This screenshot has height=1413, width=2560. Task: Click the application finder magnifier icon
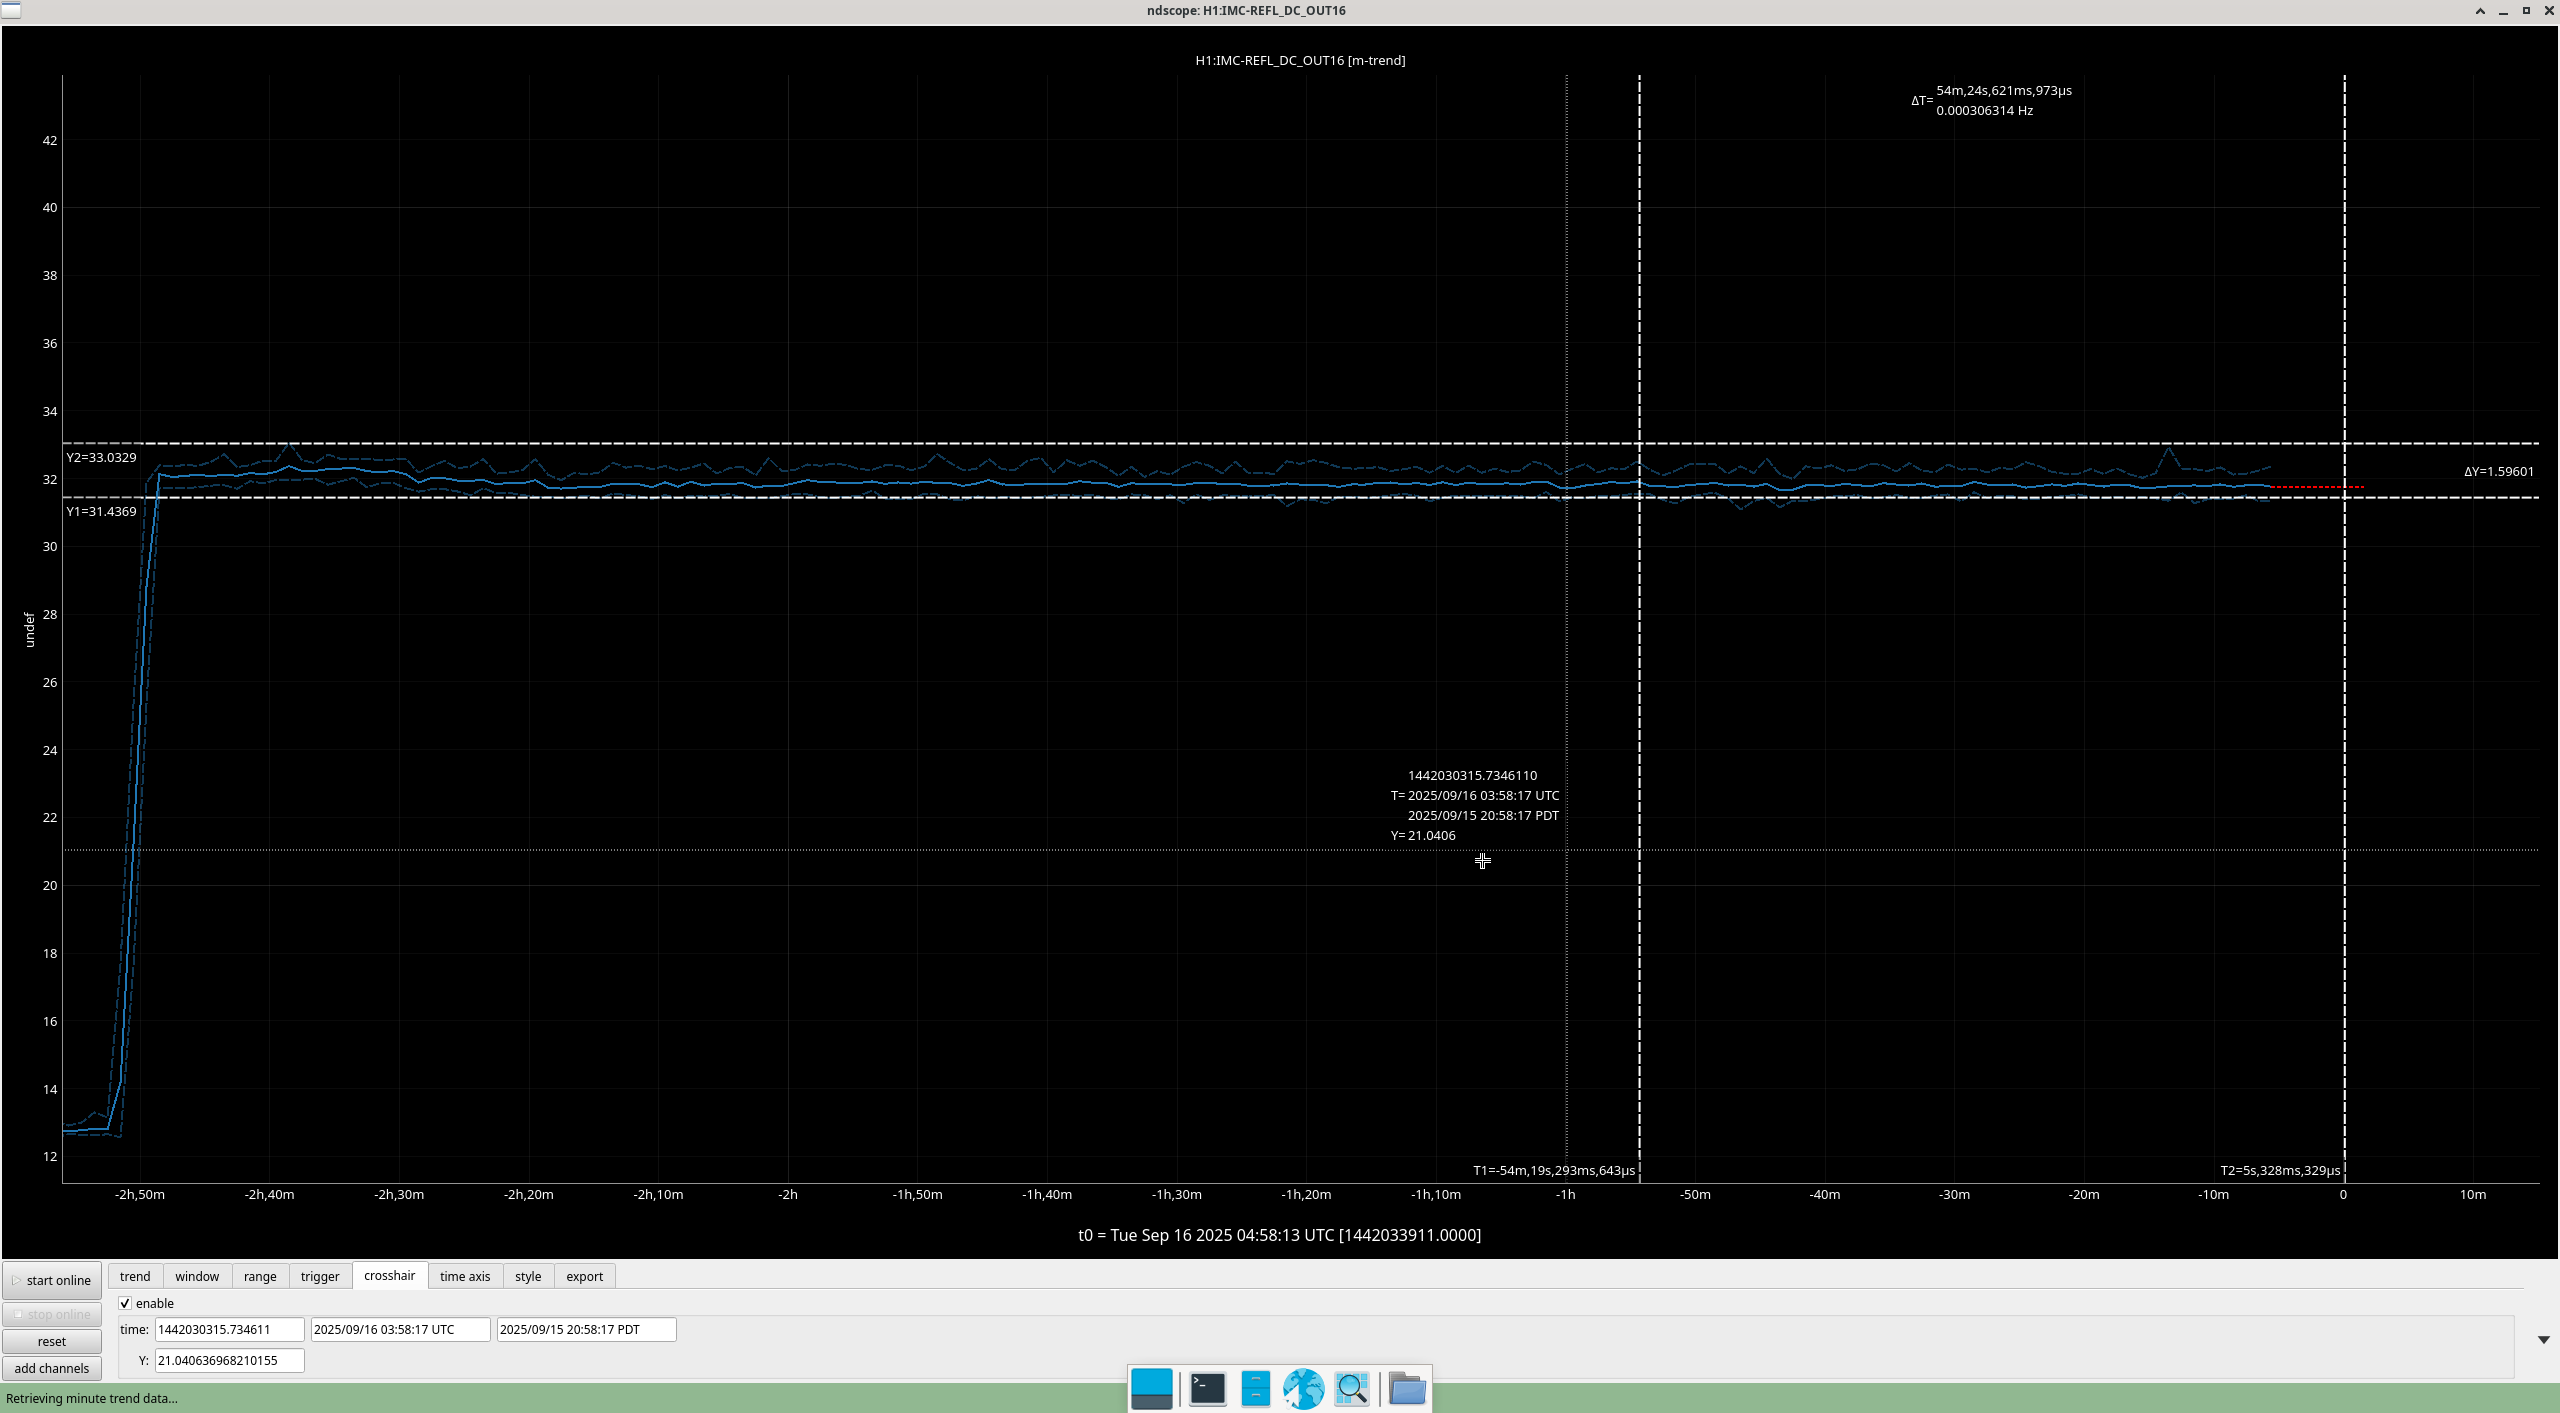pos(1351,1389)
